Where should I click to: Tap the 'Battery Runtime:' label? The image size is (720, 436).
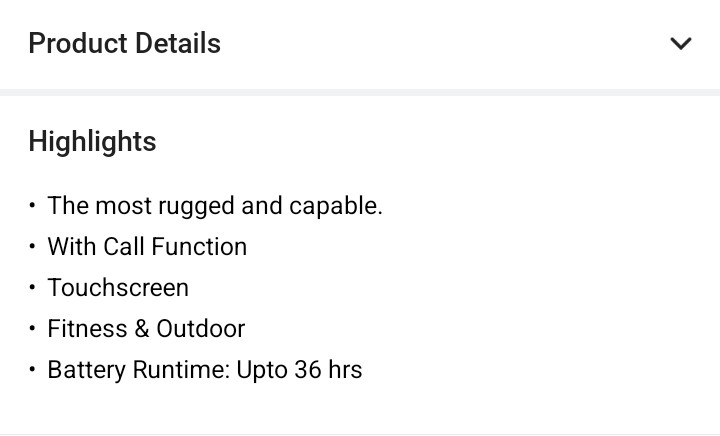click(139, 370)
